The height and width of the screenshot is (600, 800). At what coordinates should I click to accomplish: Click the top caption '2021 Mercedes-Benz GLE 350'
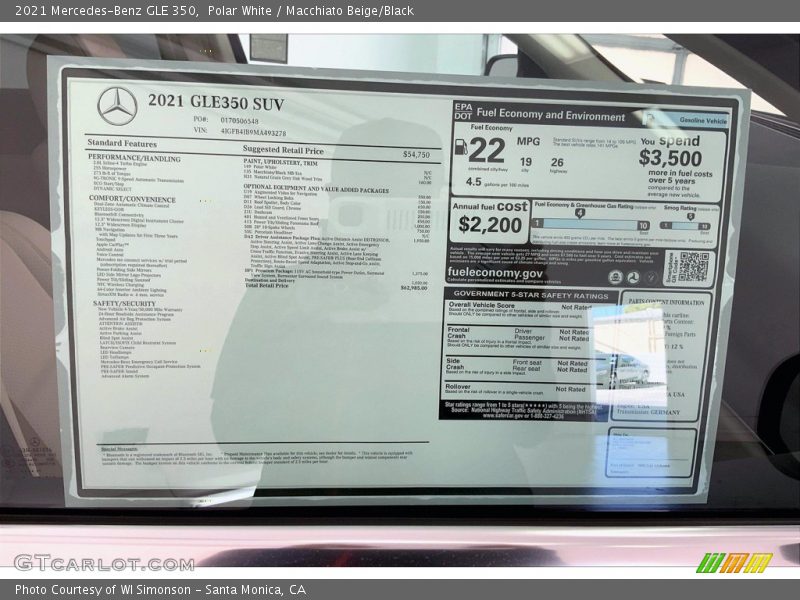pyautogui.click(x=106, y=11)
